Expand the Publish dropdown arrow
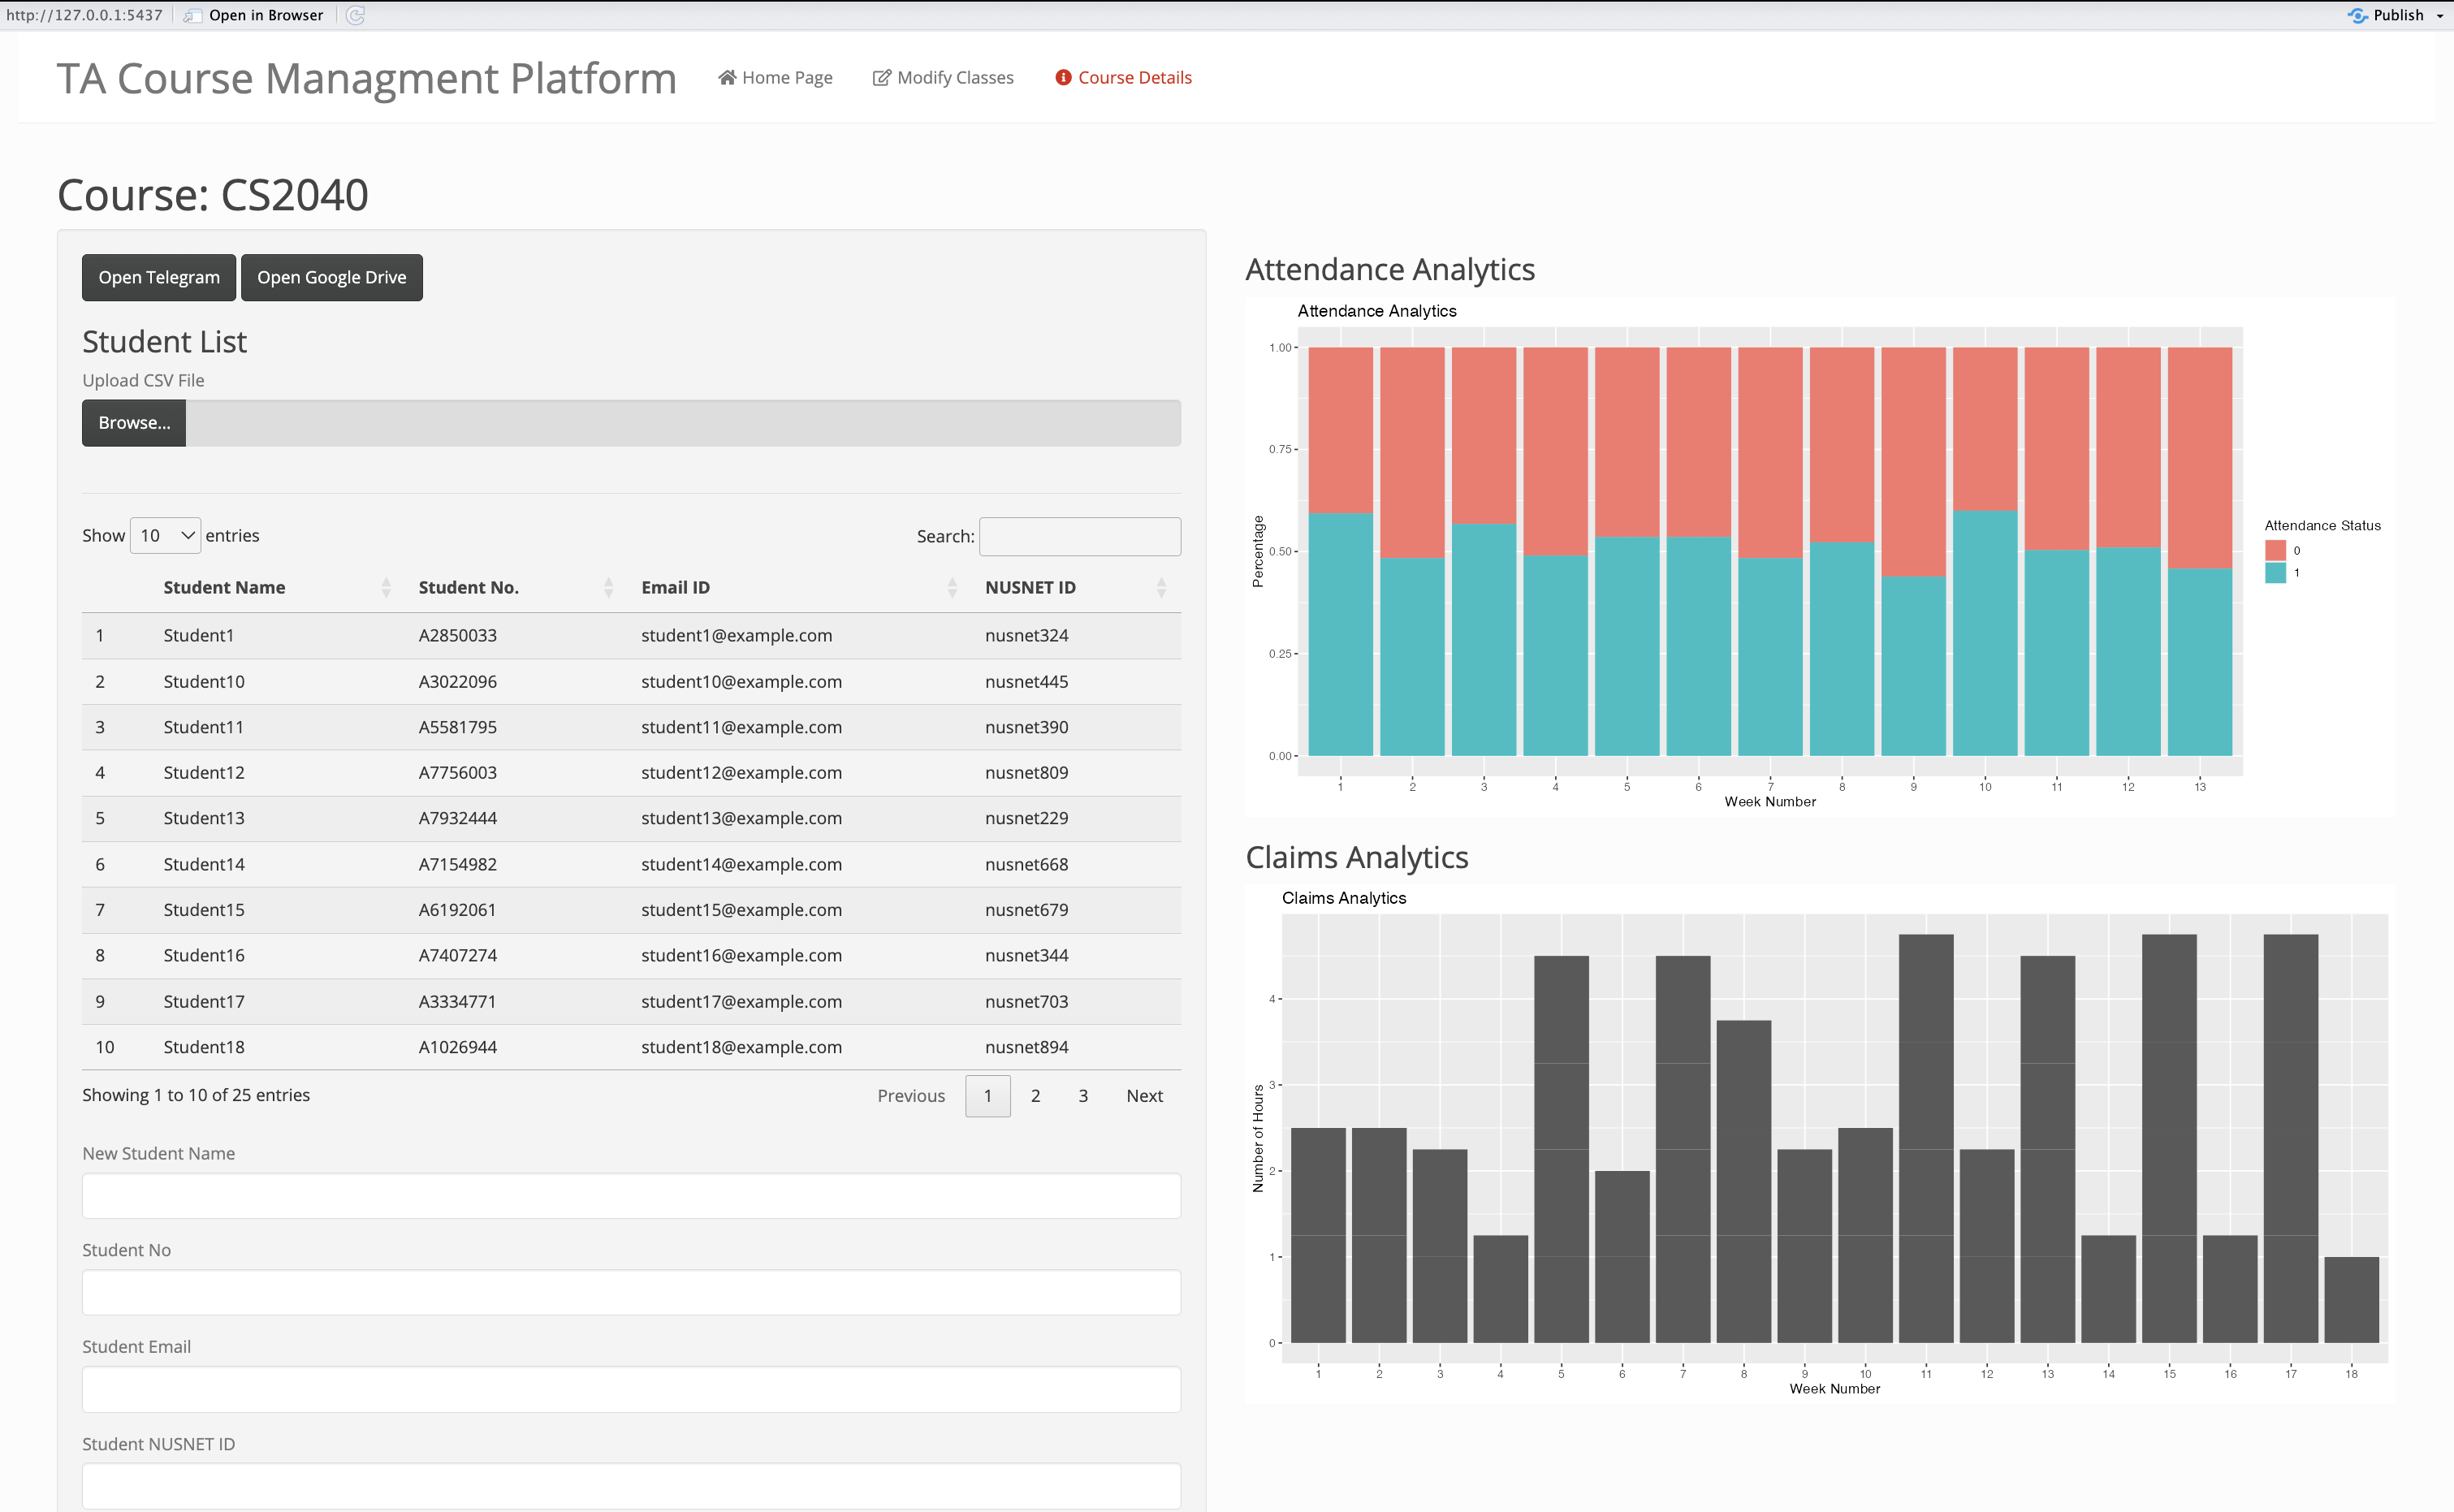This screenshot has height=1512, width=2454. click(x=2440, y=16)
